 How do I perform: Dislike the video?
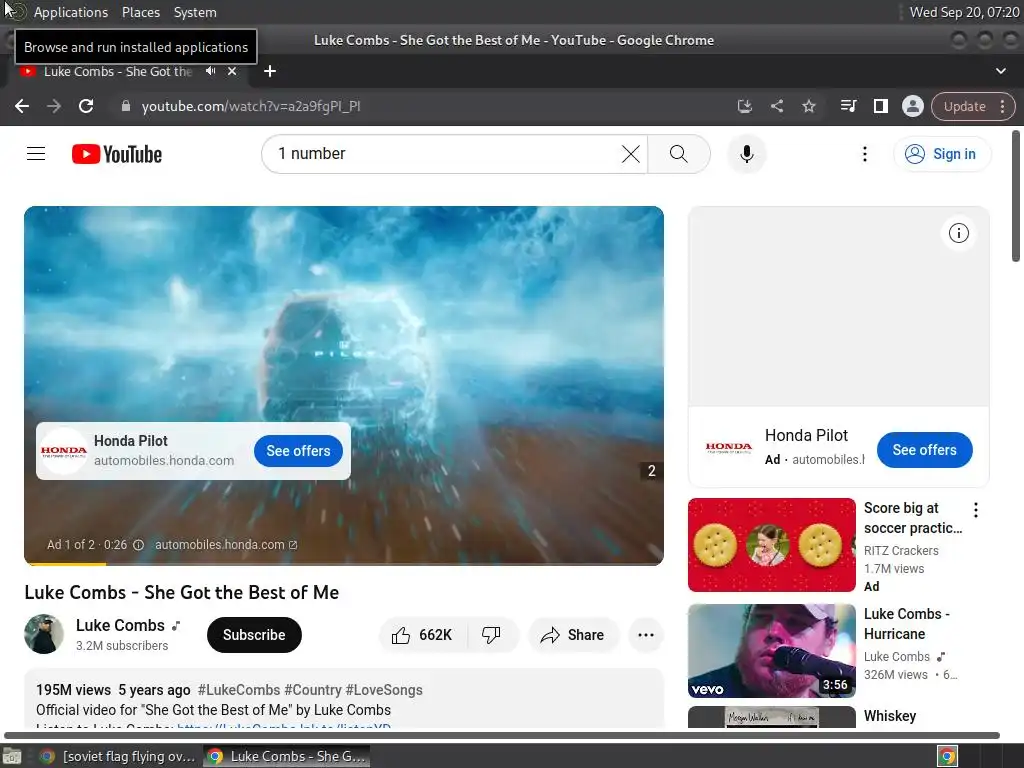coord(492,635)
